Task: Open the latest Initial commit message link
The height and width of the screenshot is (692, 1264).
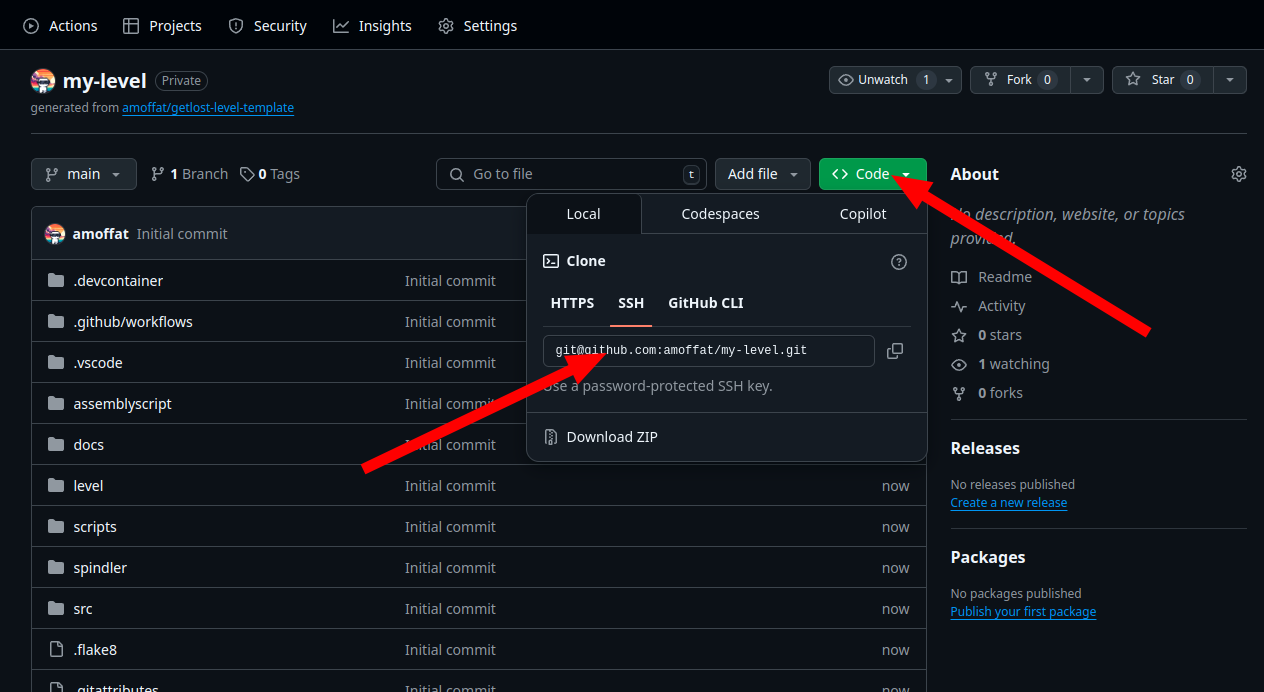Action: [182, 234]
